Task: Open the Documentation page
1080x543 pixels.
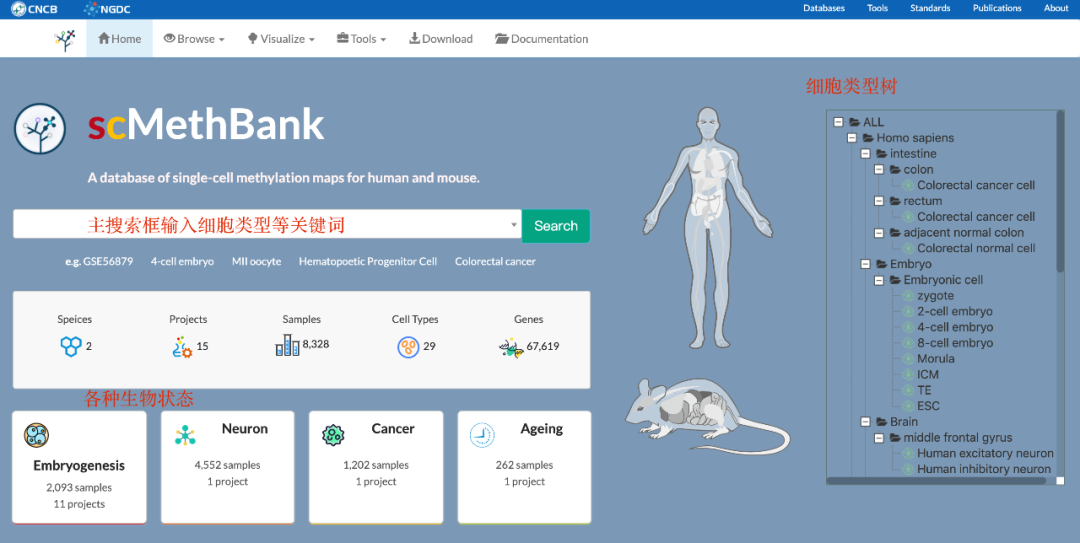Action: coord(541,39)
